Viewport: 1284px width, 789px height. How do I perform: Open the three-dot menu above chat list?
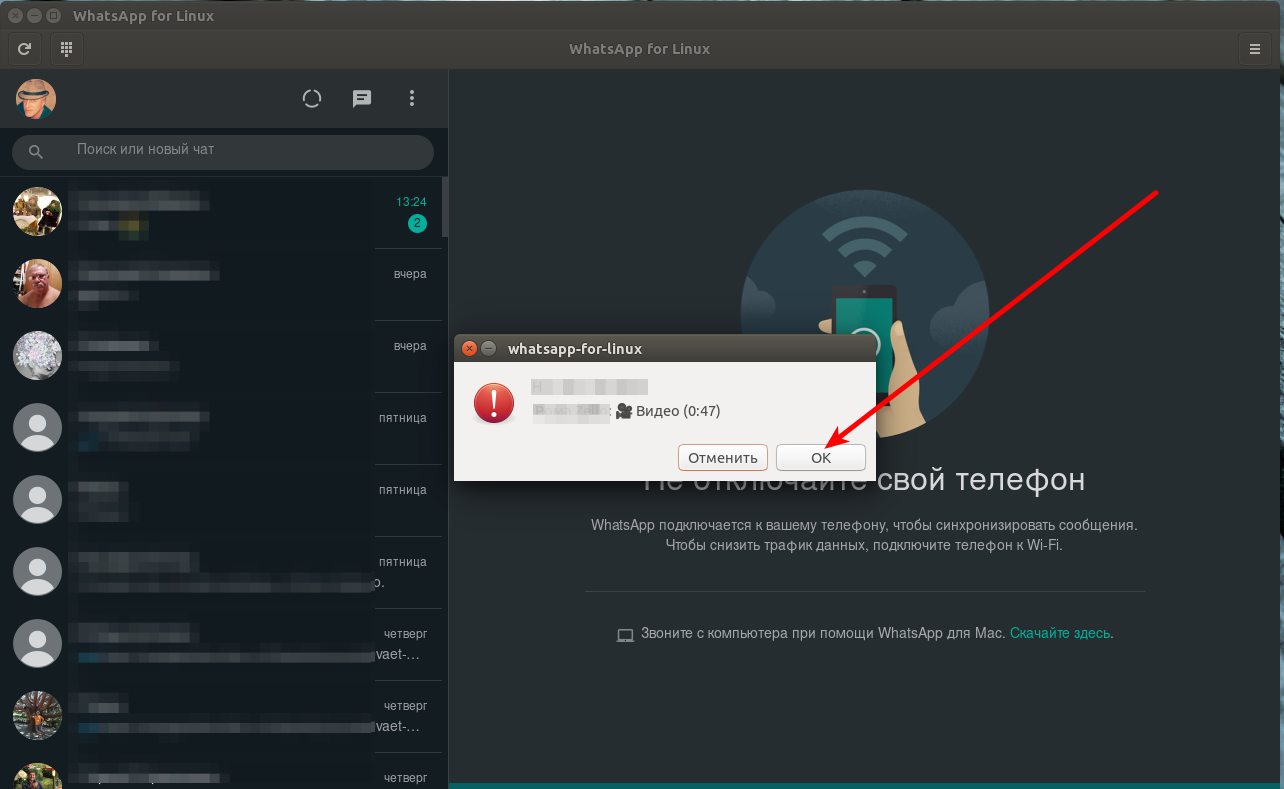[412, 99]
